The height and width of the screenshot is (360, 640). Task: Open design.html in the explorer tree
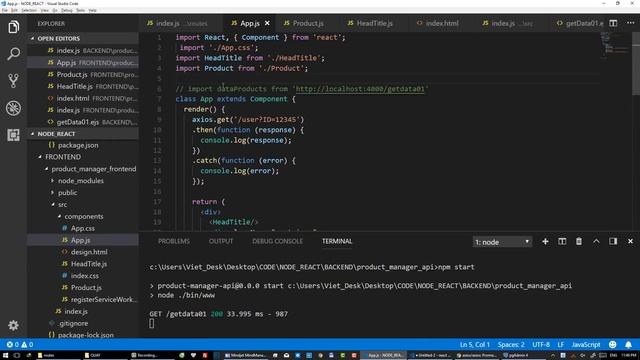click(83, 252)
